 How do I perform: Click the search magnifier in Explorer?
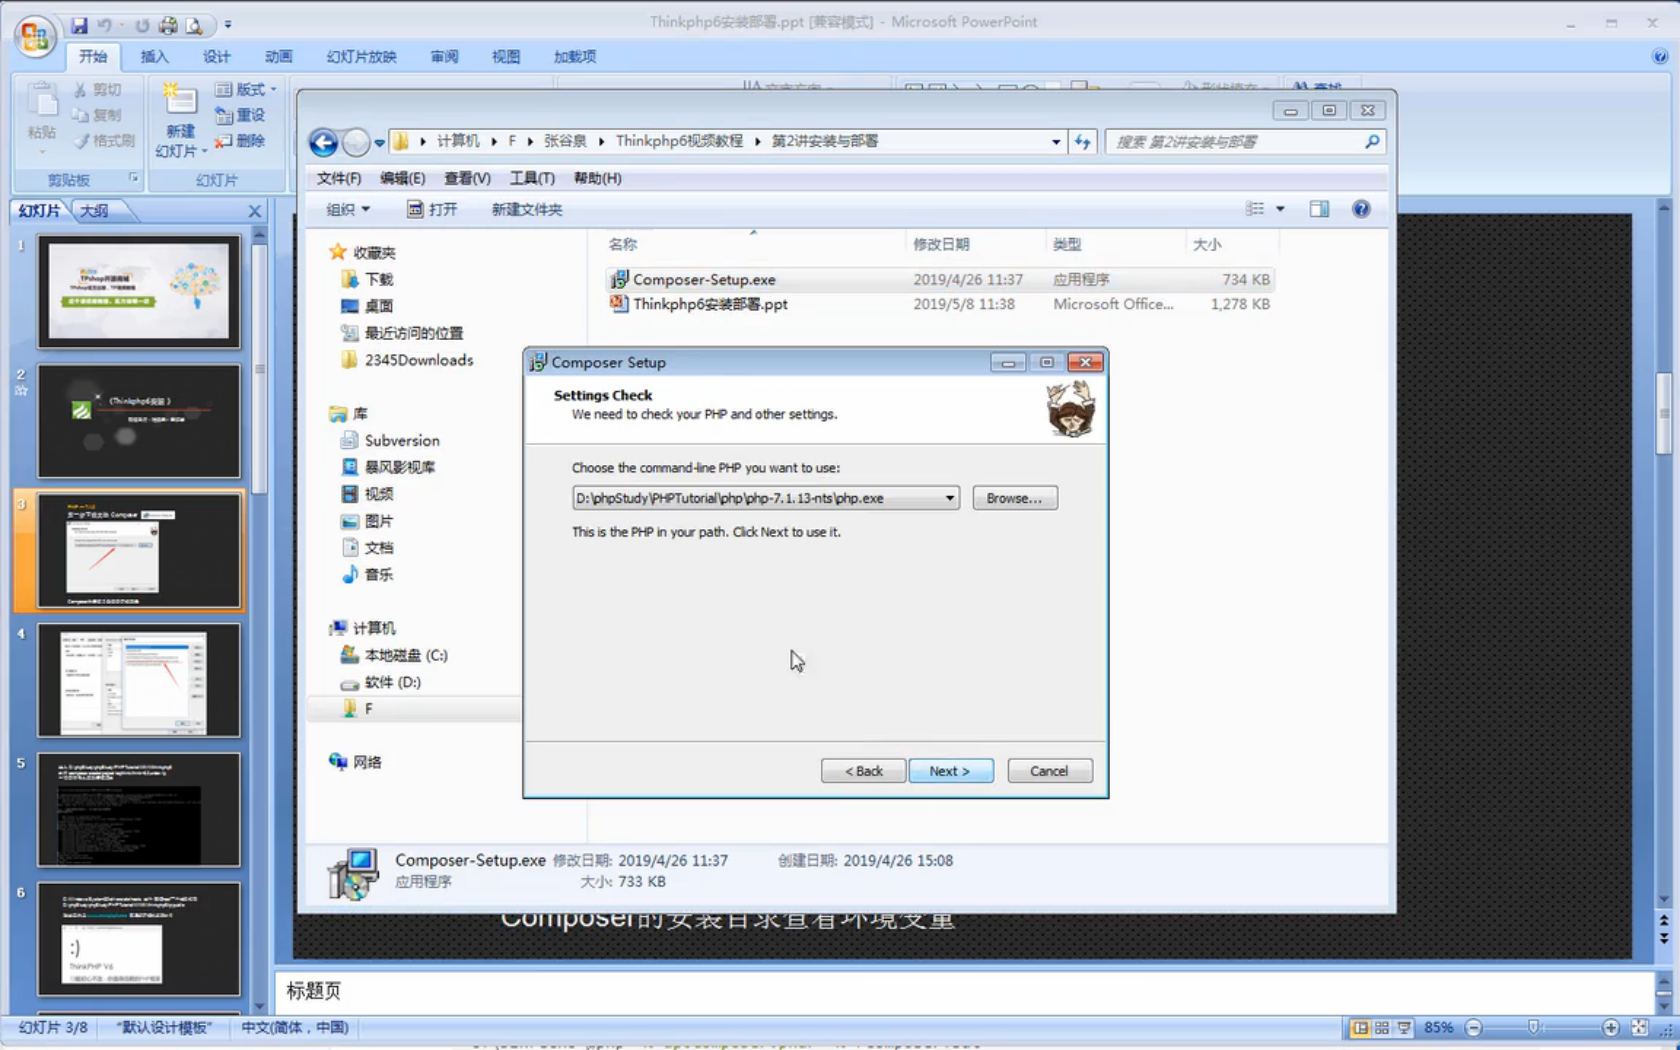tap(1372, 142)
